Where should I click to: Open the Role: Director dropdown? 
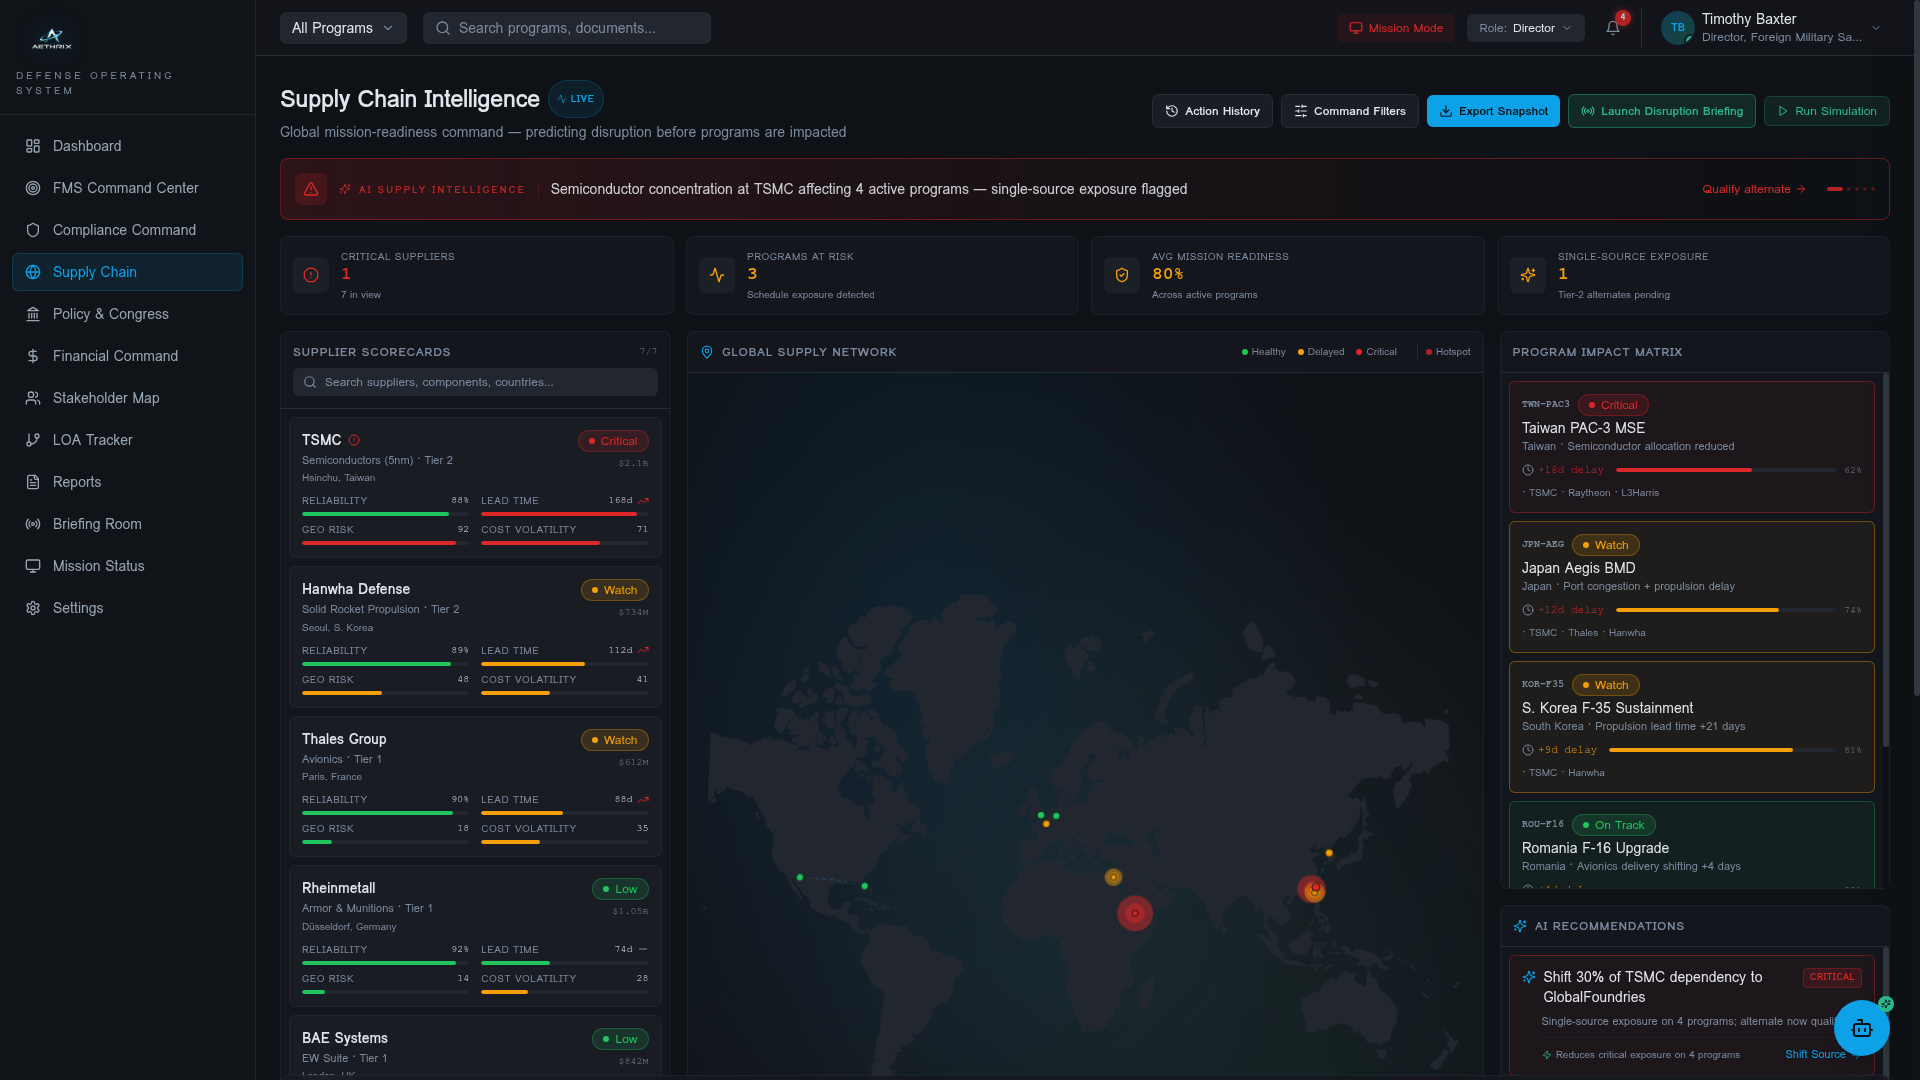point(1526,28)
